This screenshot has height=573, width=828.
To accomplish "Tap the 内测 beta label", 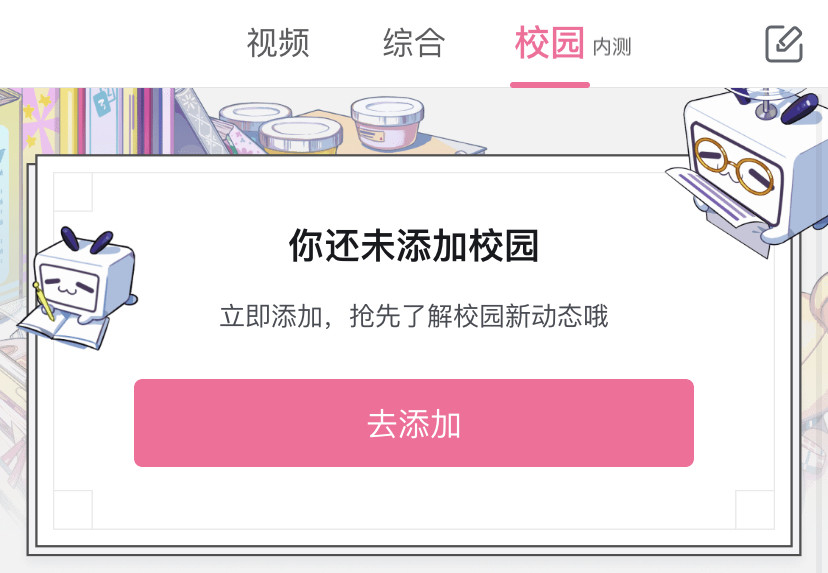I will [612, 47].
